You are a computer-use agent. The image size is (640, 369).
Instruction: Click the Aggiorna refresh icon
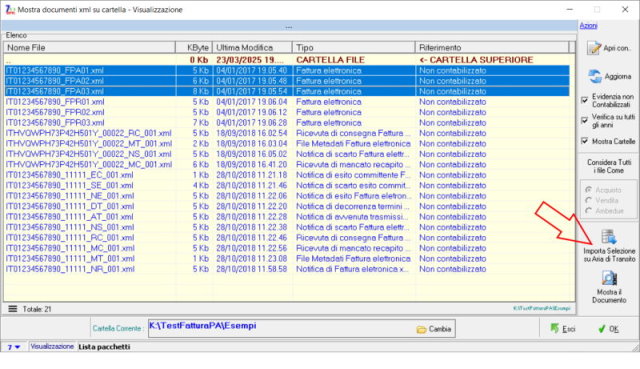[x=595, y=76]
